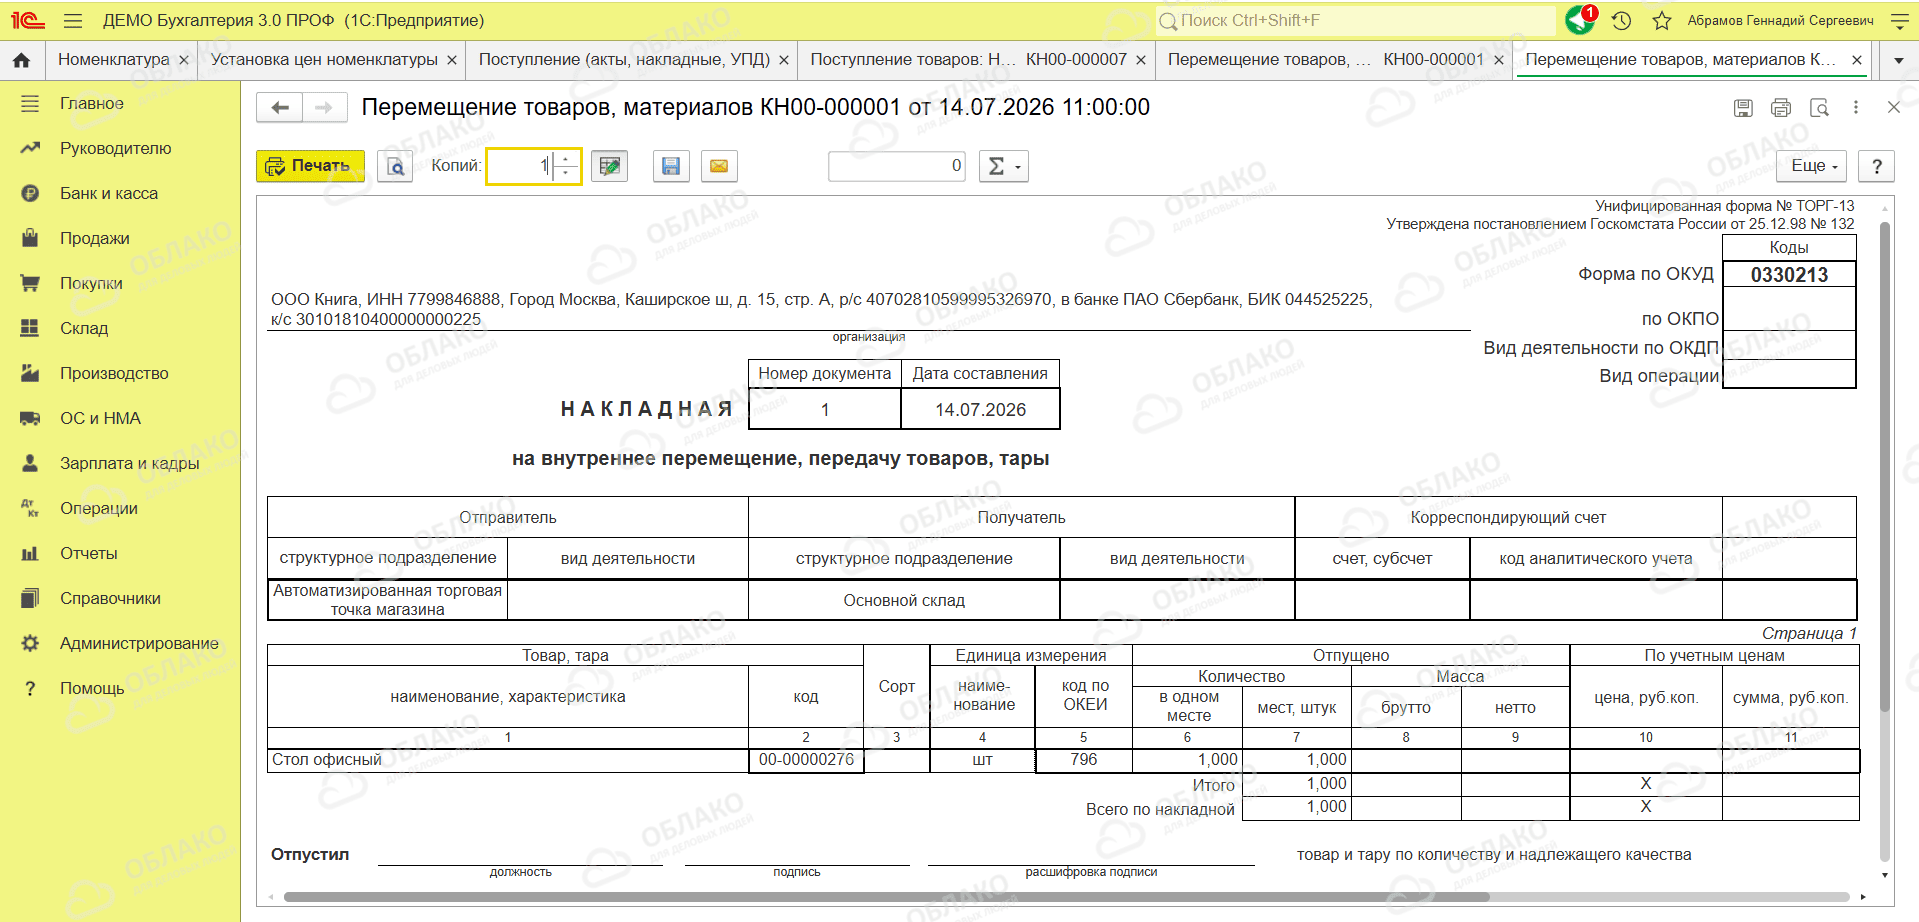Click the yellow Печать button

click(310, 166)
